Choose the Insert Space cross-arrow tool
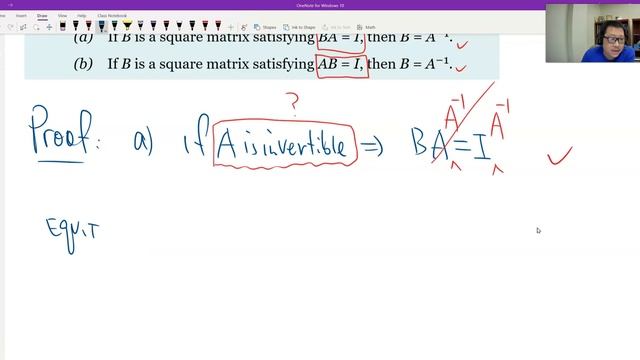640x360 pixels. coord(49,27)
